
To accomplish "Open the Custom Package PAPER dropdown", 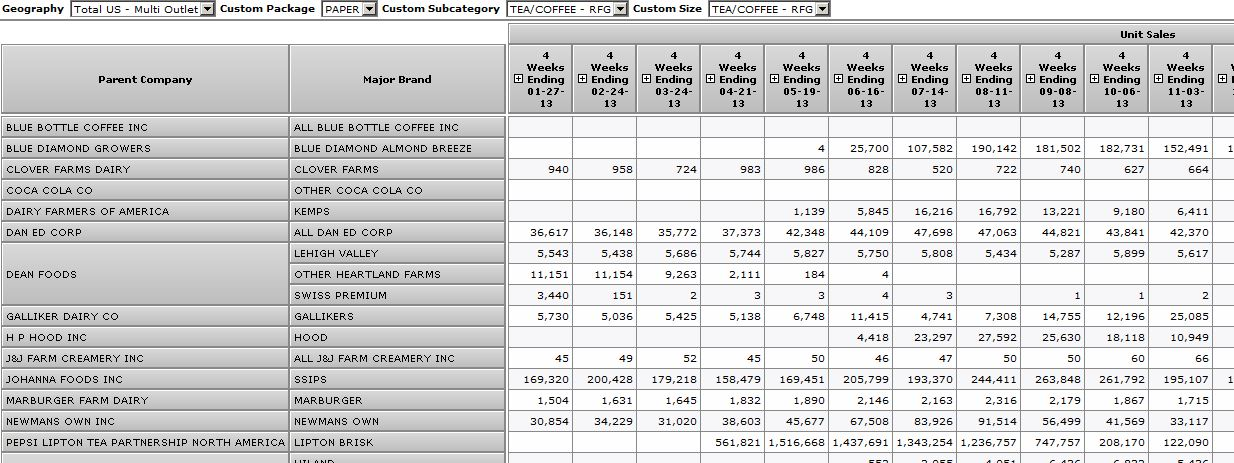I will pyautogui.click(x=369, y=9).
